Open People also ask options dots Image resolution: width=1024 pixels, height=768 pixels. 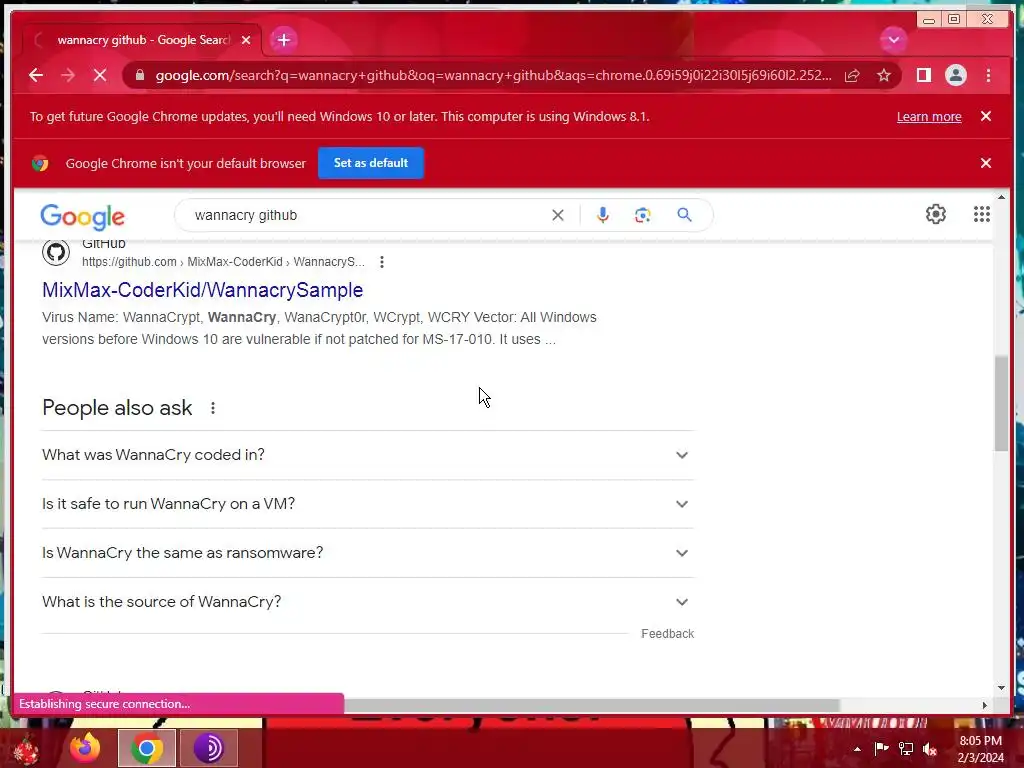pos(213,408)
